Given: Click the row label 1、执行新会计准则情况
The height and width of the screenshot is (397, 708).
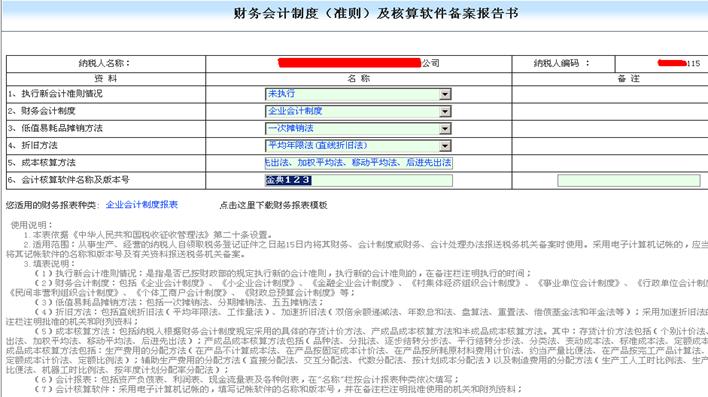Looking at the screenshot, I should pyautogui.click(x=55, y=93).
